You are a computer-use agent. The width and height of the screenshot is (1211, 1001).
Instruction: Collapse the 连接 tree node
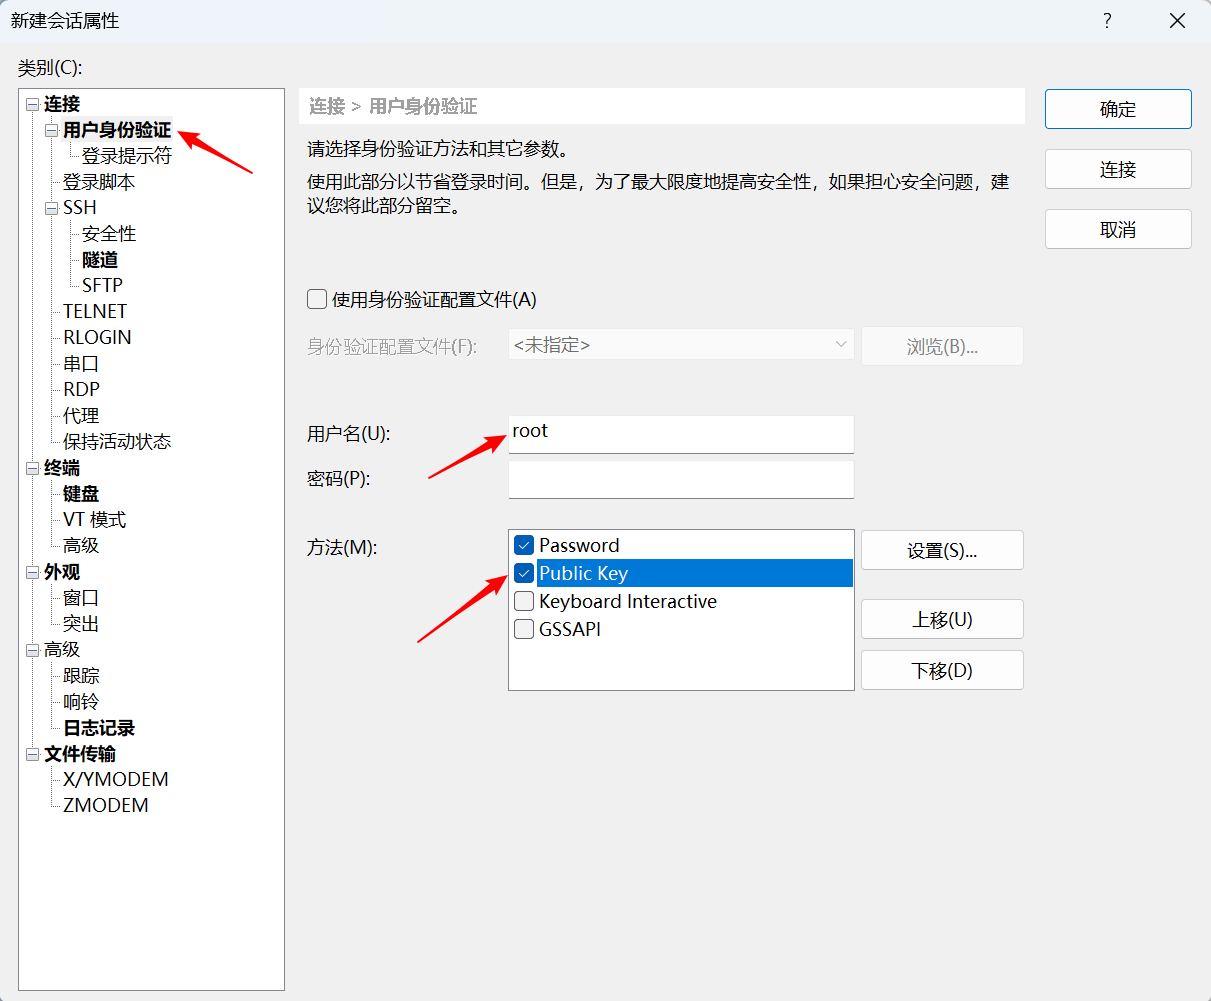[x=33, y=104]
